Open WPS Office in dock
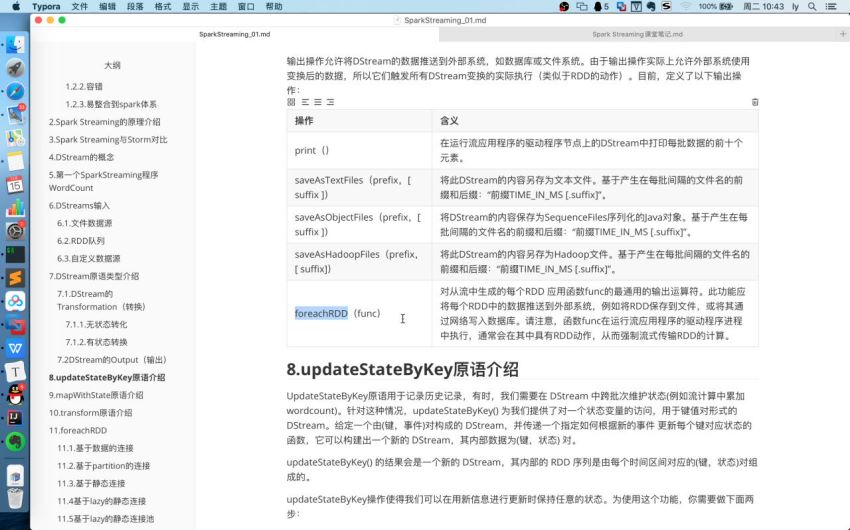Screen dimensions: 850x530 15,348
